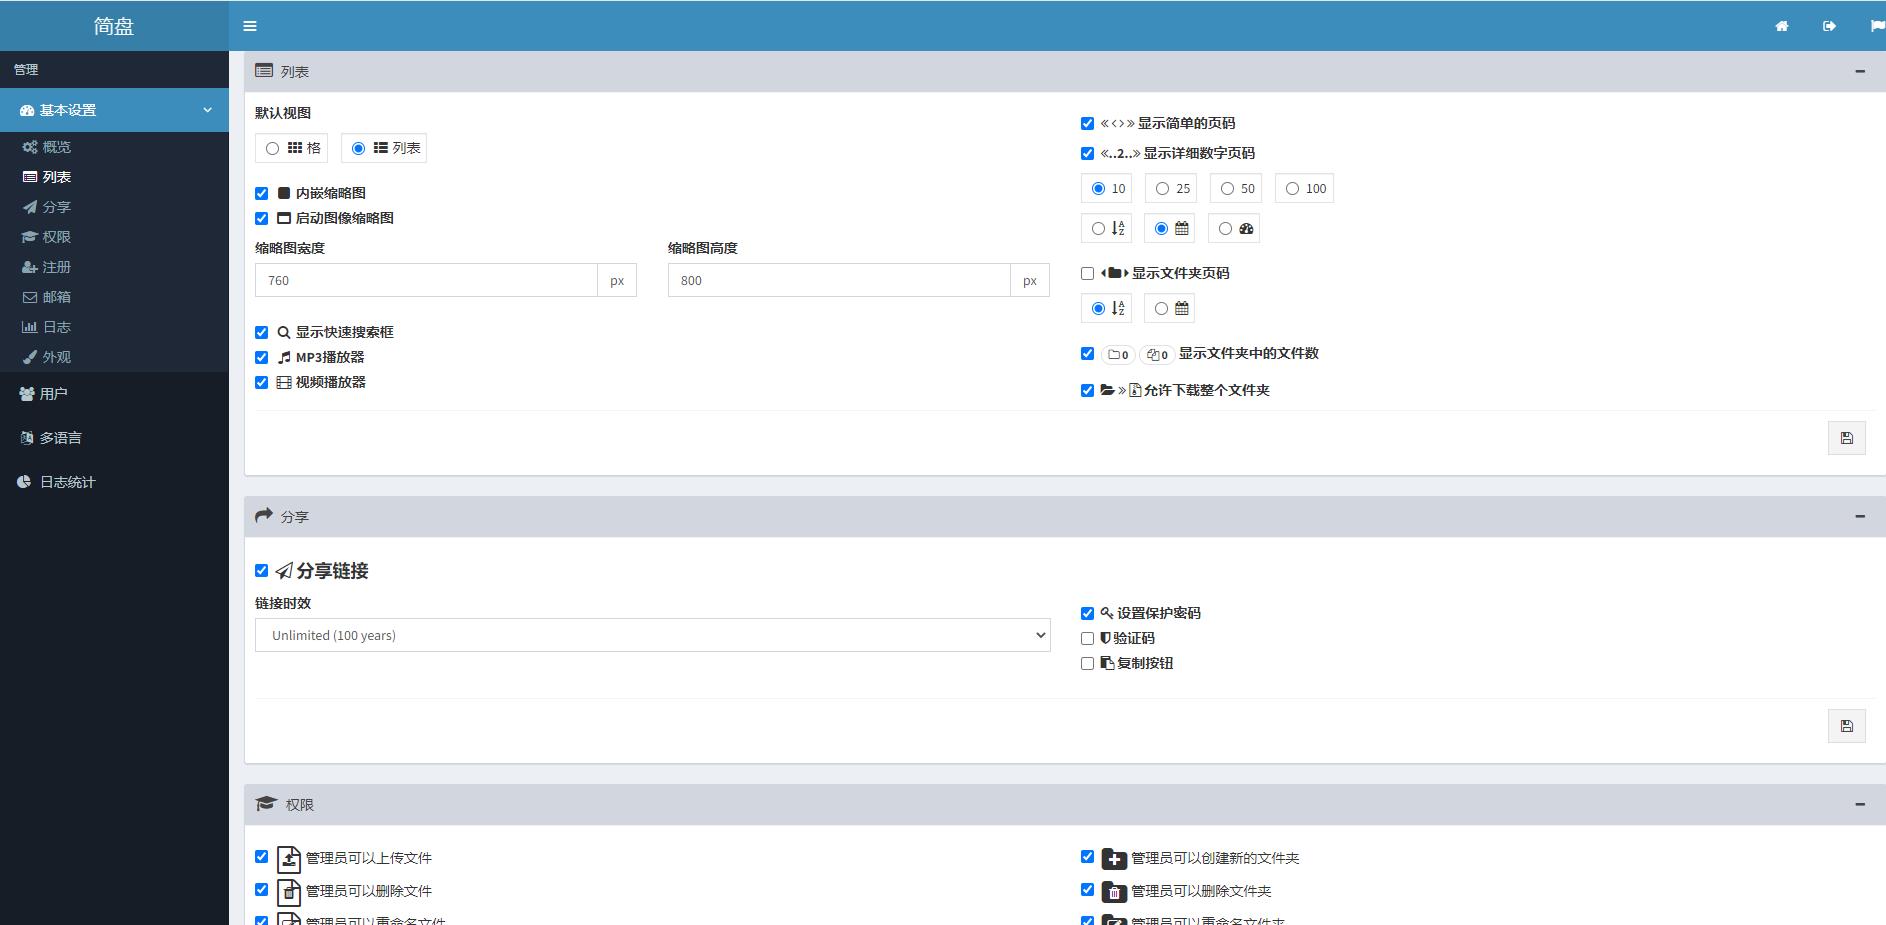Open the 链接时效 Unlimited dropdown
1886x925 pixels.
coord(652,635)
